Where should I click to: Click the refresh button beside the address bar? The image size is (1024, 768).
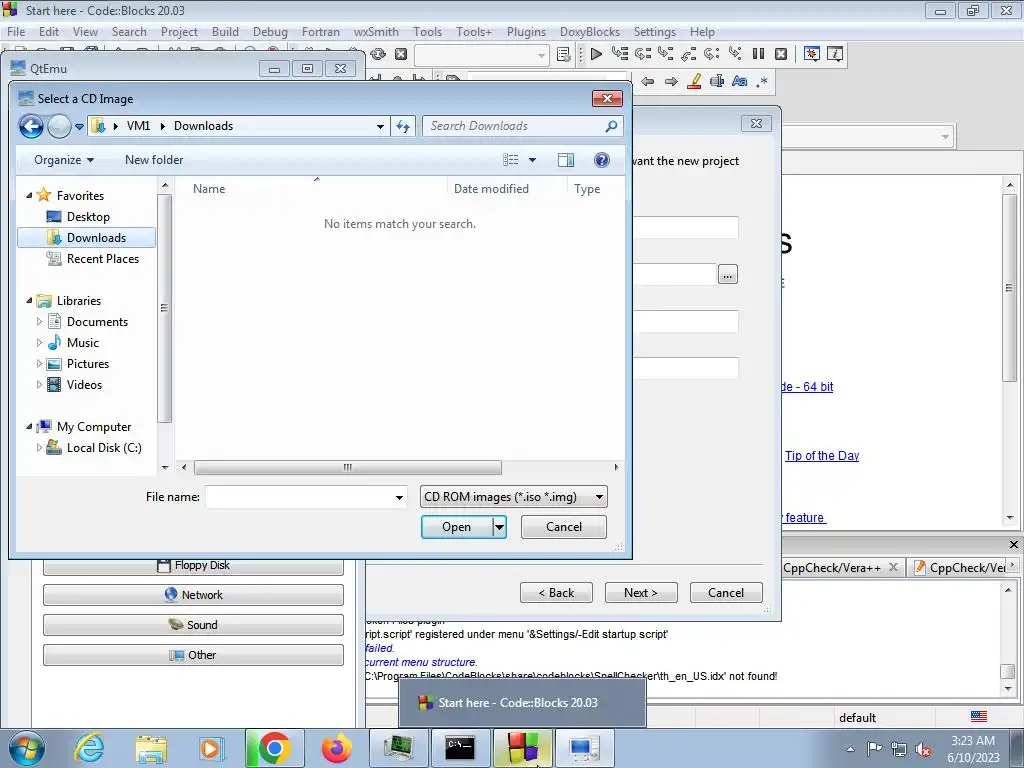403,127
